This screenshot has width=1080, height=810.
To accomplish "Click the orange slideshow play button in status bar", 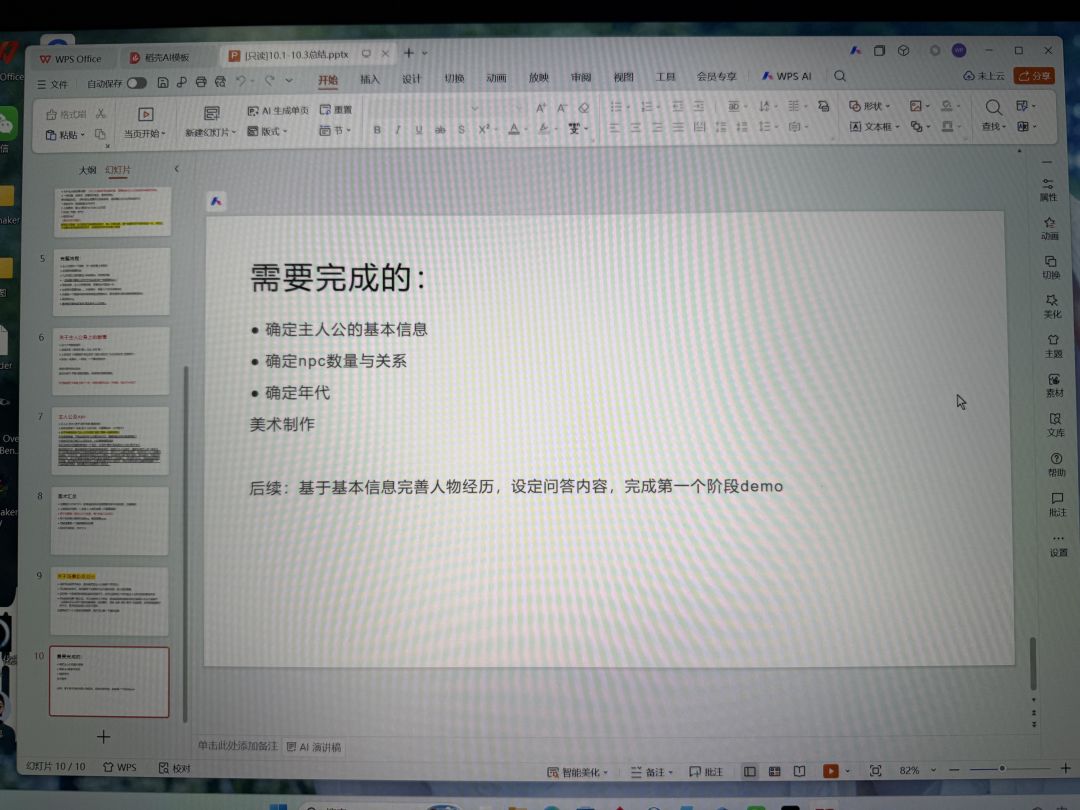I will [x=831, y=771].
